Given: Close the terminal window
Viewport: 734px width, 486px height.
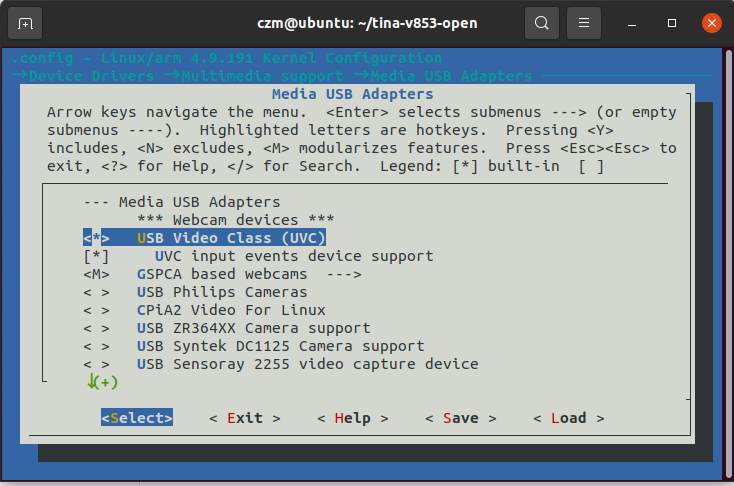Looking at the screenshot, I should point(711,22).
